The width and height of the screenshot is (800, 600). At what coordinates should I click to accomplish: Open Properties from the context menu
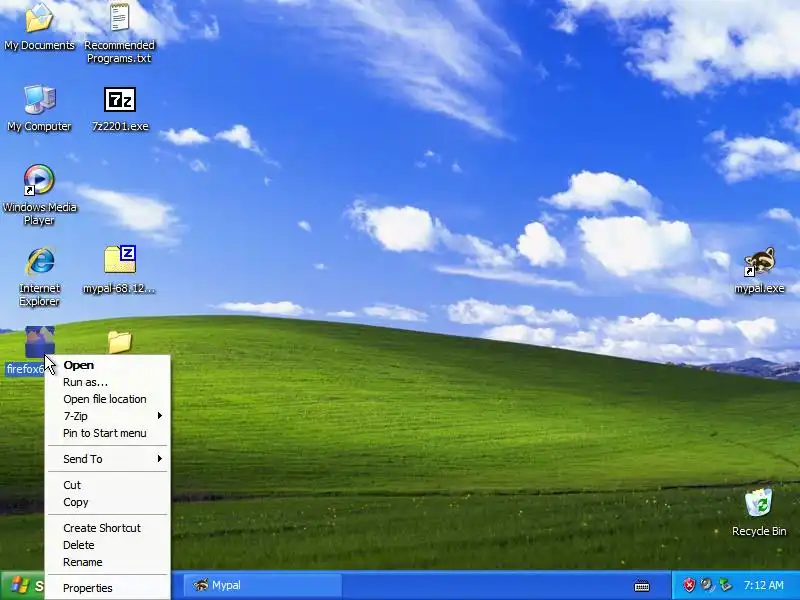point(108,588)
